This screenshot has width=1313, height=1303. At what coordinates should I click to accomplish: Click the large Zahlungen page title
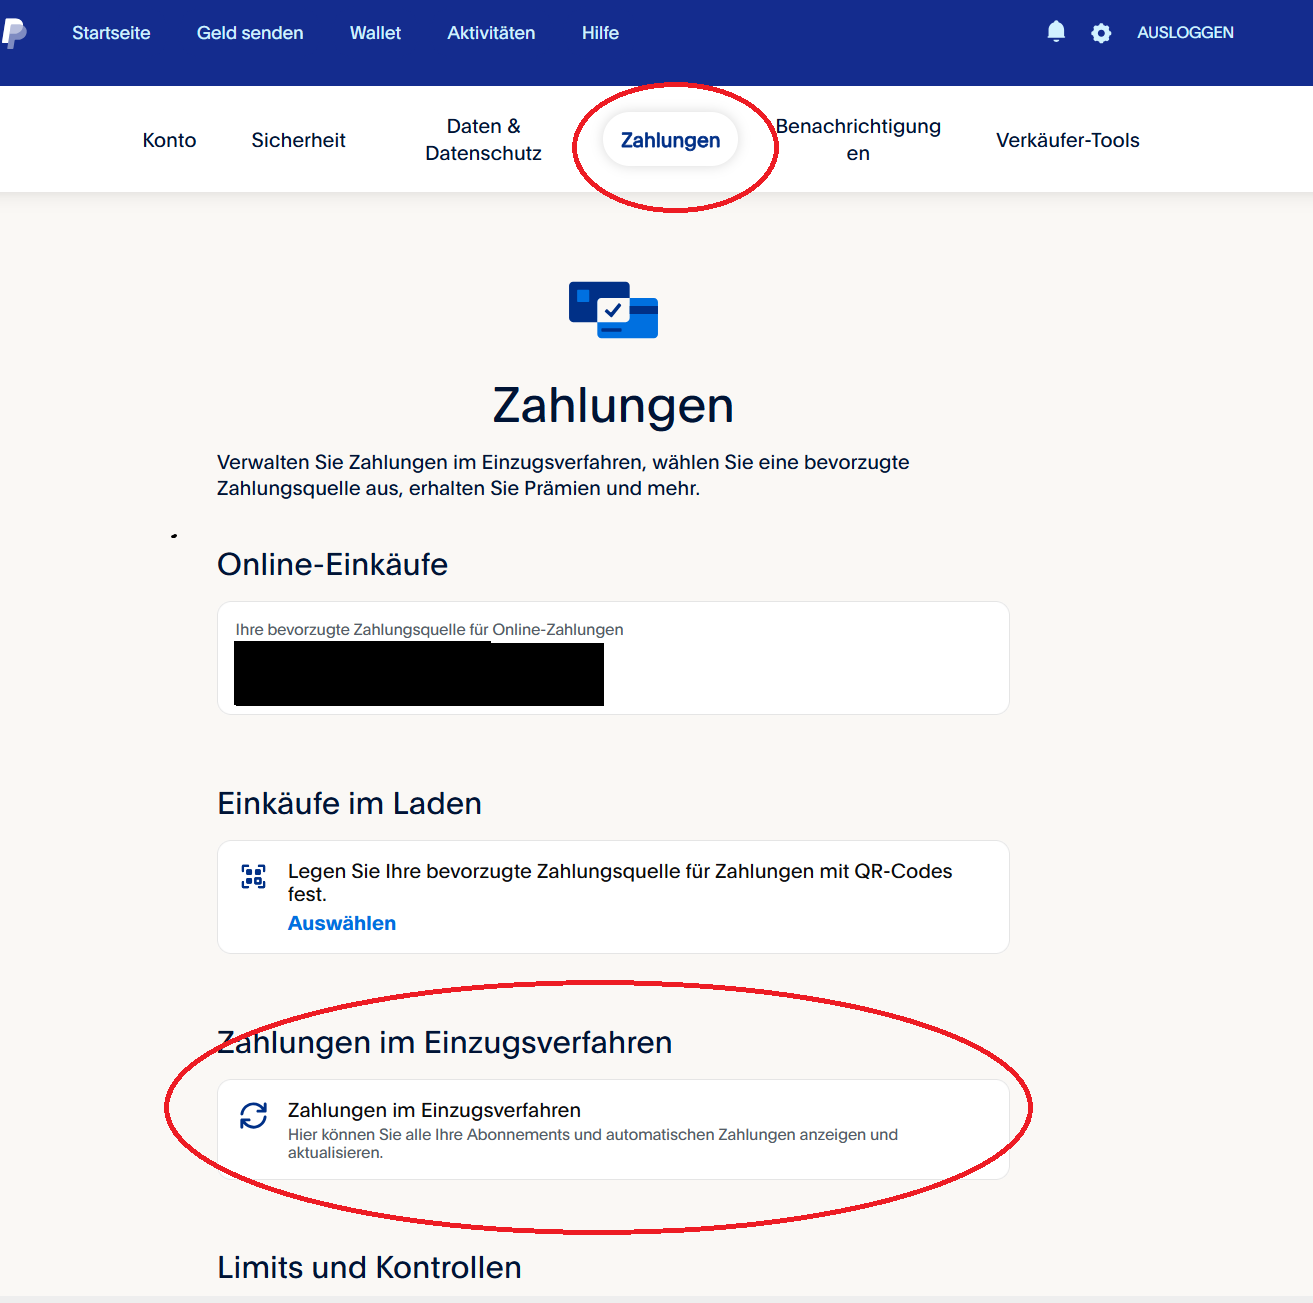pyautogui.click(x=613, y=405)
